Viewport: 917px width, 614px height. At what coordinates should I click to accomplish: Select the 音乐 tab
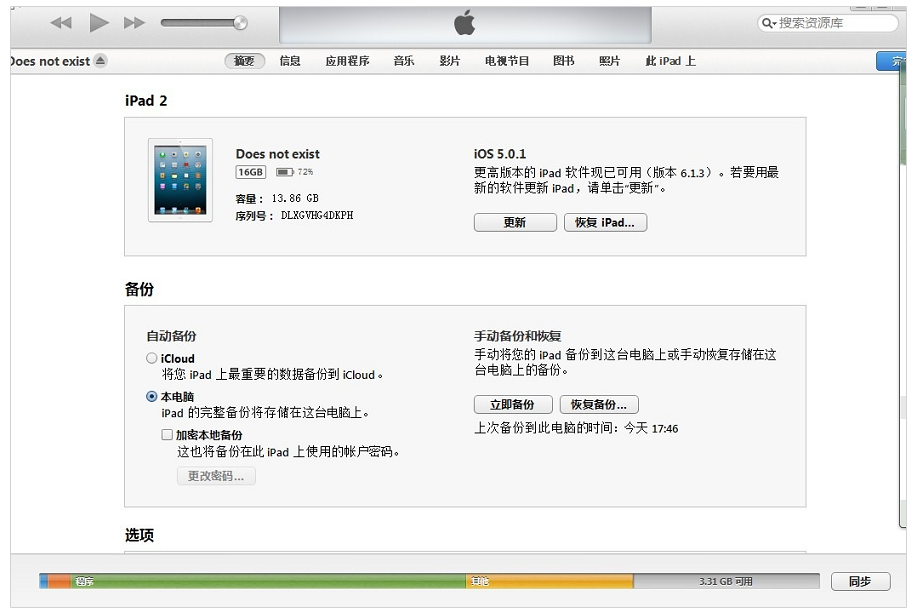point(404,61)
